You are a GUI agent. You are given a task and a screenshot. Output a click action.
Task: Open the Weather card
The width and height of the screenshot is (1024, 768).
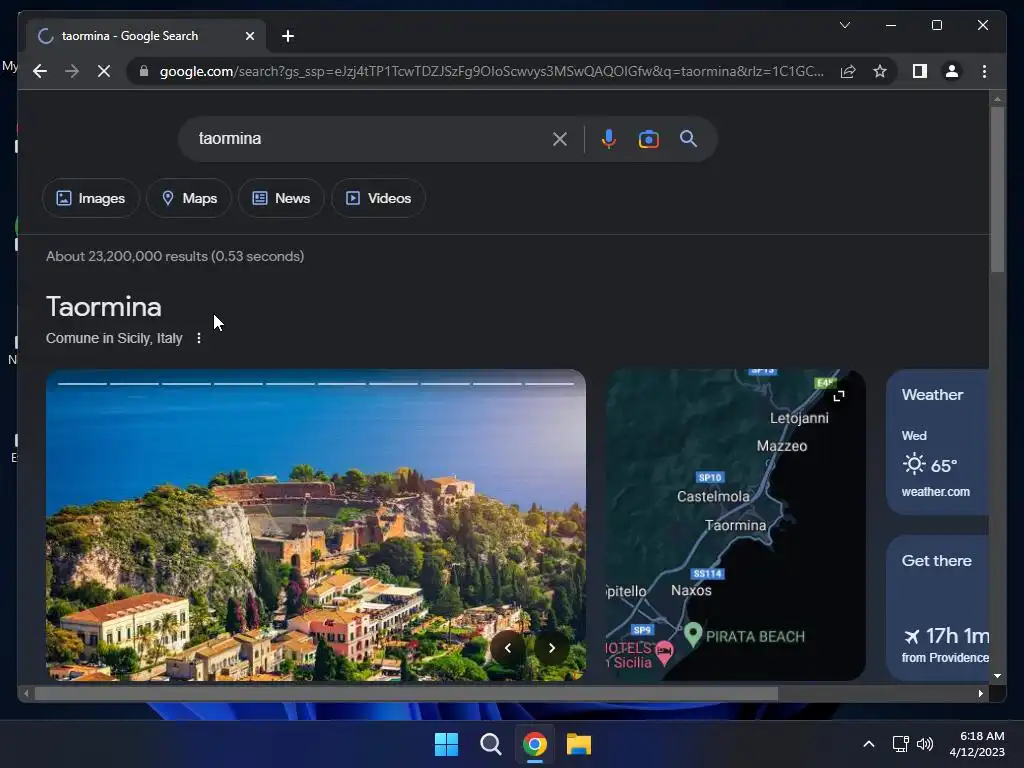tap(937, 442)
